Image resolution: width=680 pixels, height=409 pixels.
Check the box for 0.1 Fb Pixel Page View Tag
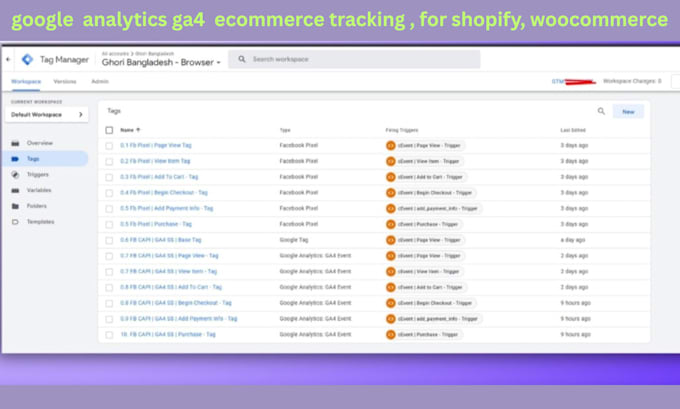[109, 146]
